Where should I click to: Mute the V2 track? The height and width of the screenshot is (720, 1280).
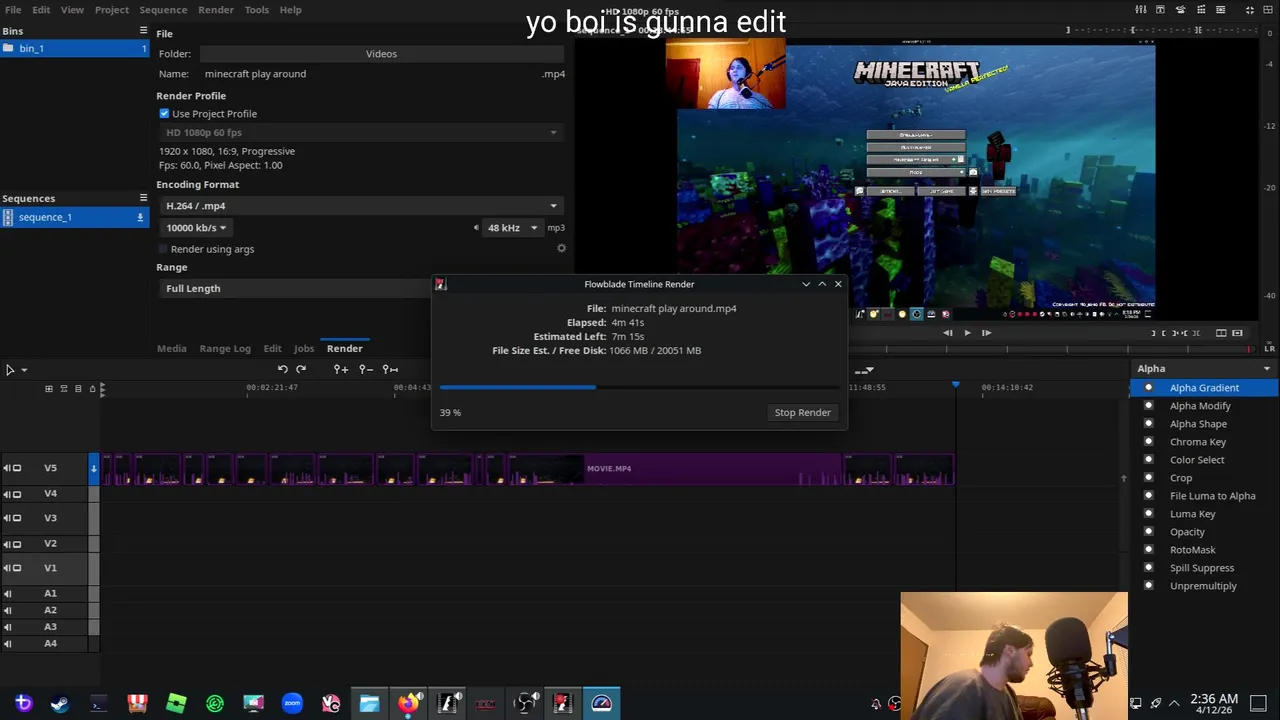pyautogui.click(x=7, y=544)
